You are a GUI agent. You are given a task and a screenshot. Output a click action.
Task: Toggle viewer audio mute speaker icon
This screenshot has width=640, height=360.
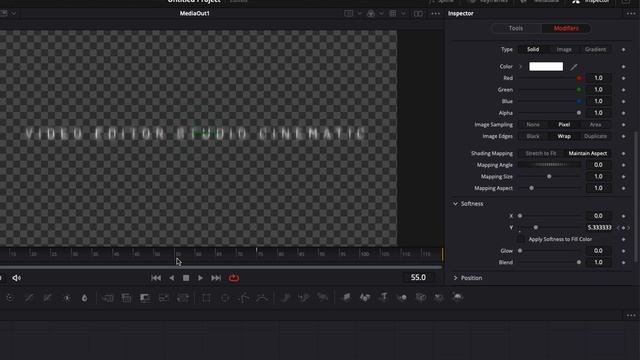pyautogui.click(x=16, y=278)
